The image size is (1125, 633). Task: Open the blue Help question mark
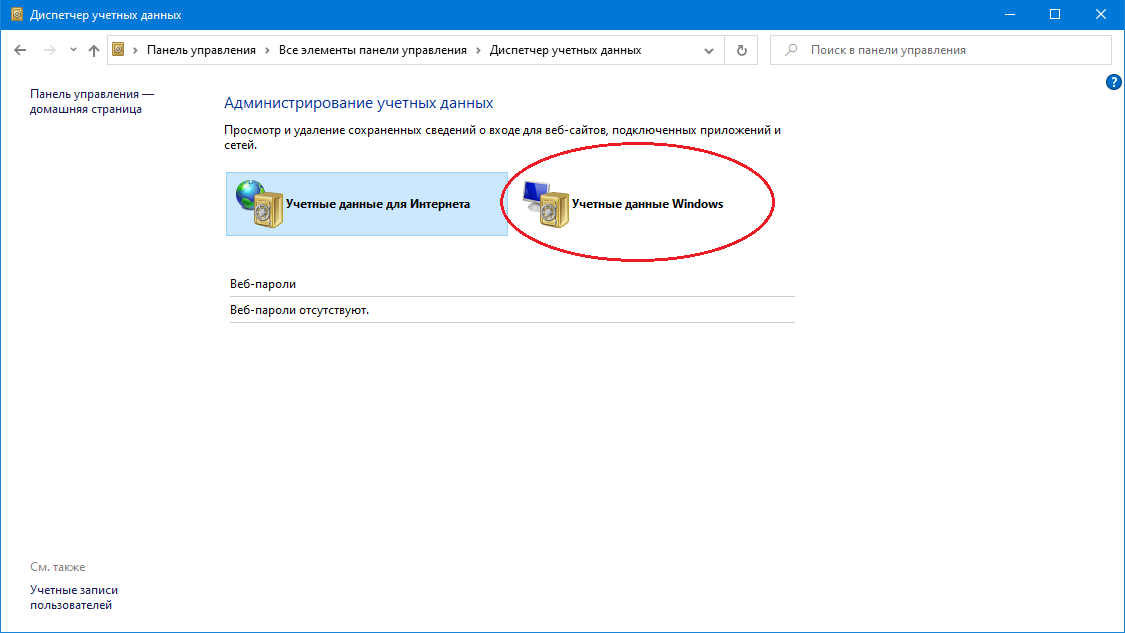coord(1114,83)
